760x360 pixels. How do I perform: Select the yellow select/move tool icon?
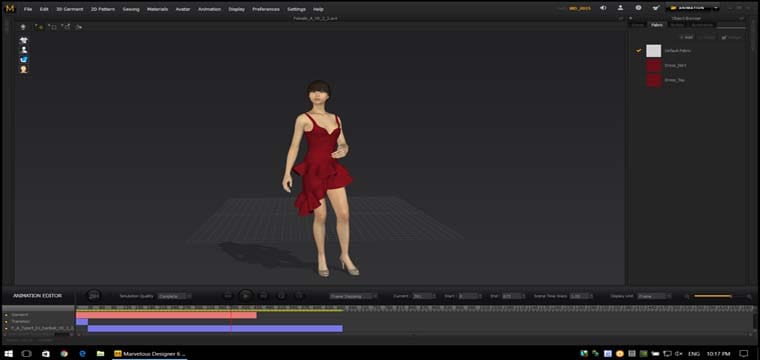pyautogui.click(x=39, y=27)
